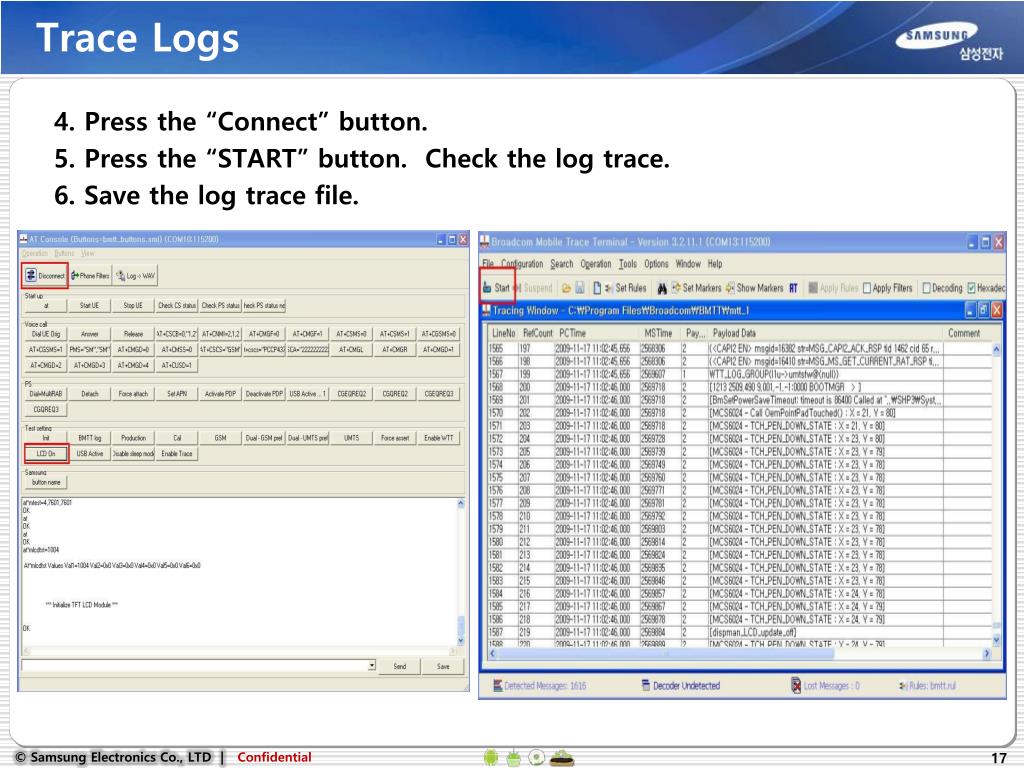Open the Options menu
Viewport: 1024px width, 768px height.
pyautogui.click(x=656, y=264)
